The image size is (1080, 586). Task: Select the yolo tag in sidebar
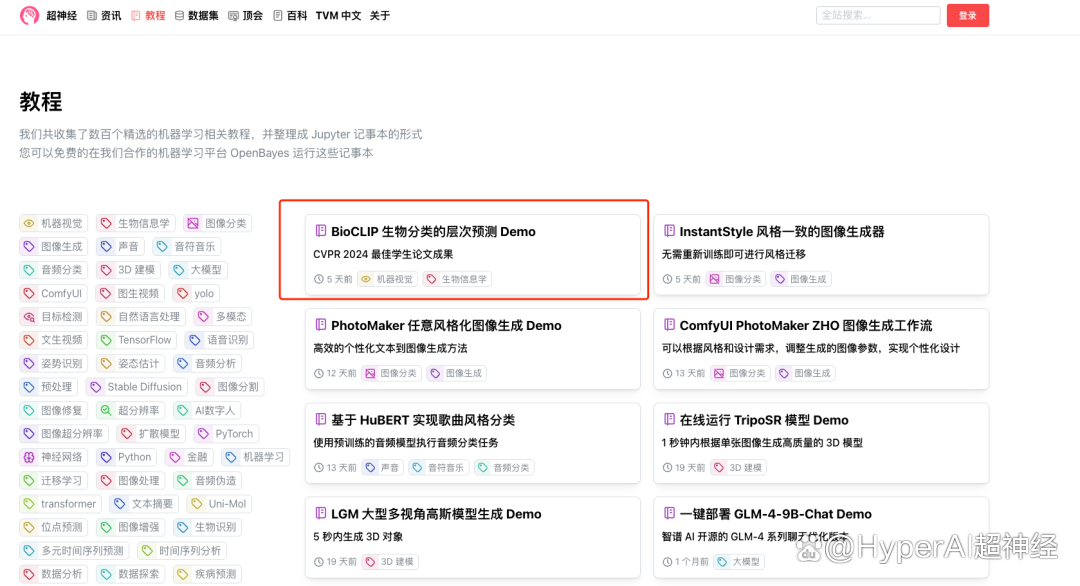click(195, 294)
